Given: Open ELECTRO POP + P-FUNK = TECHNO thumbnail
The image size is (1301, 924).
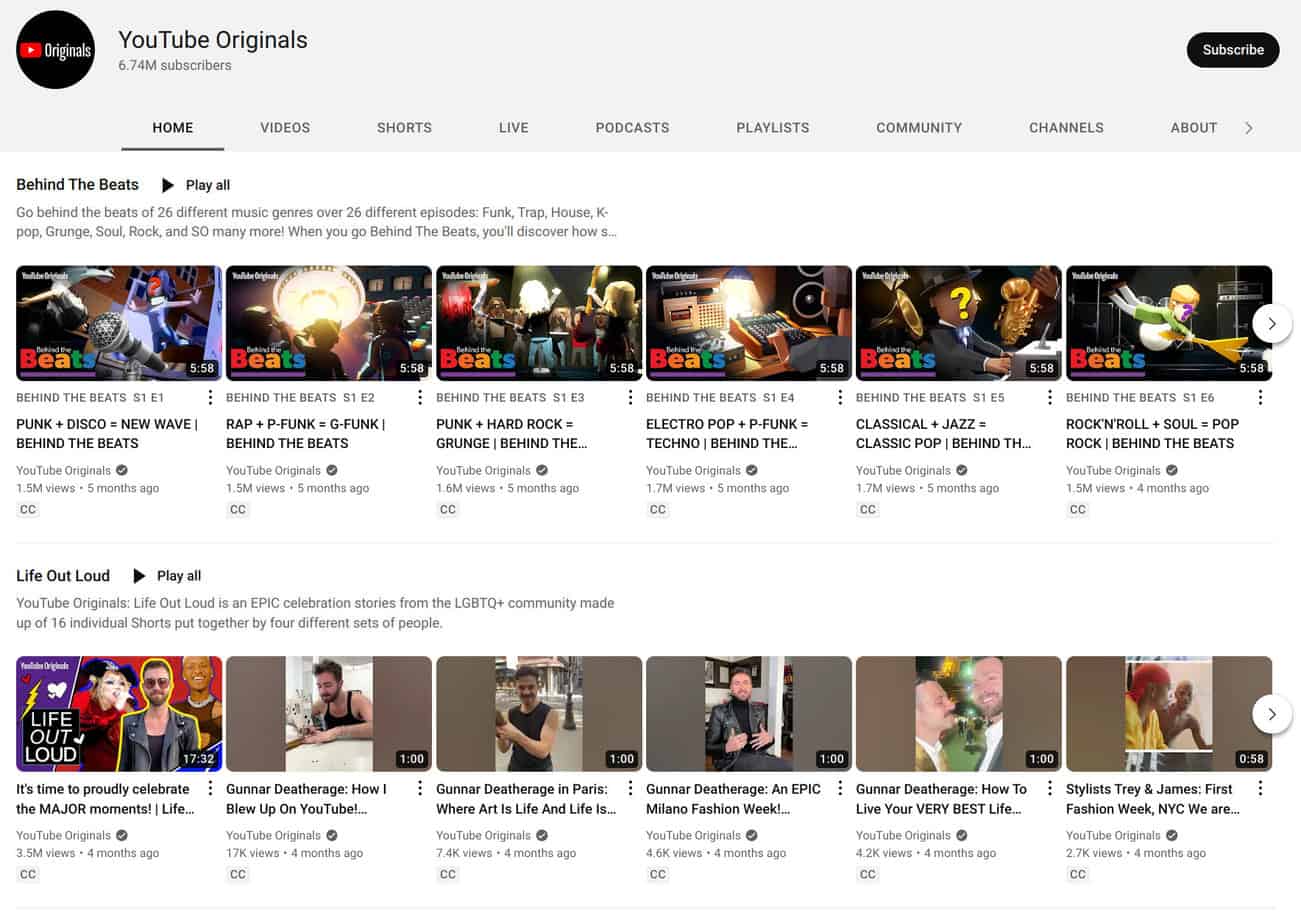Looking at the screenshot, I should tap(749, 323).
